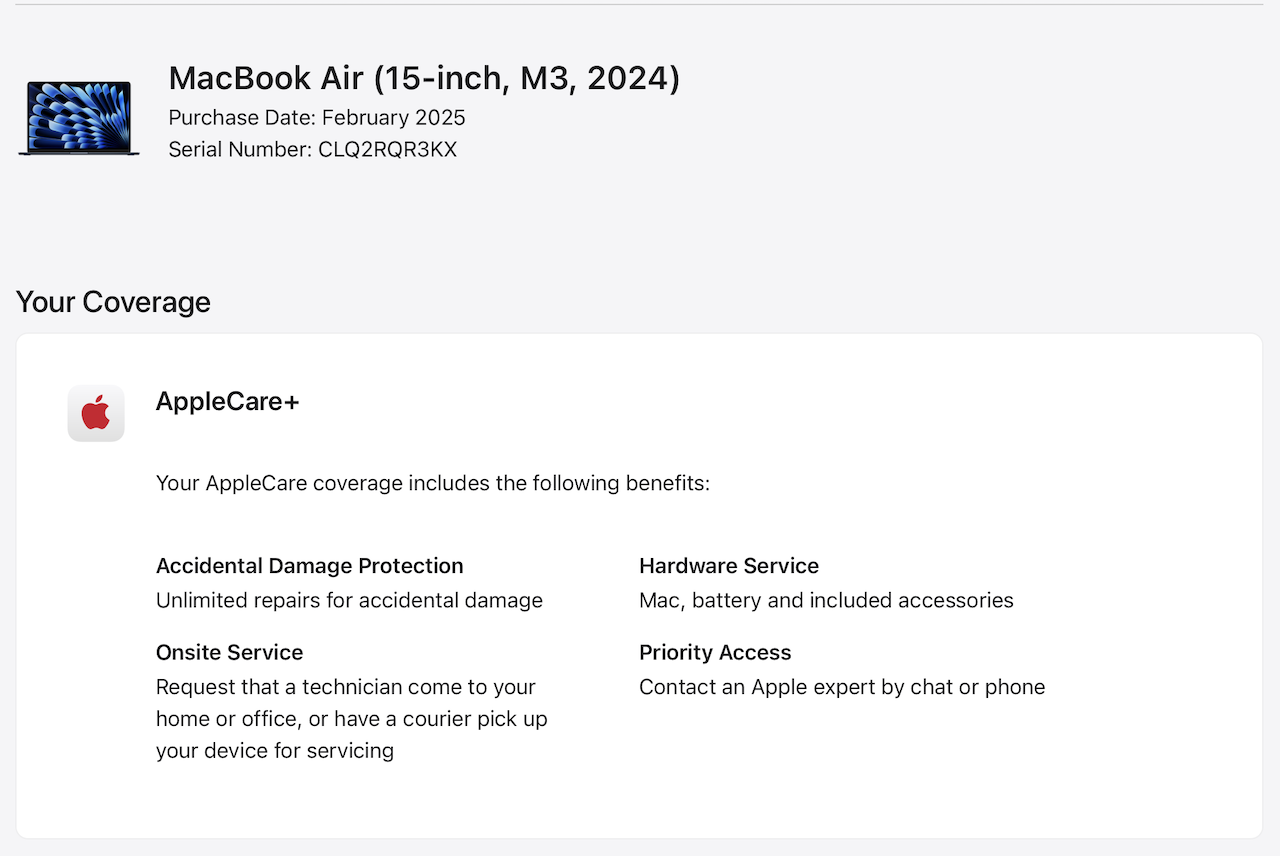Select the Onsite Service heading
Viewport: 1280px width, 856px height.
click(x=229, y=652)
